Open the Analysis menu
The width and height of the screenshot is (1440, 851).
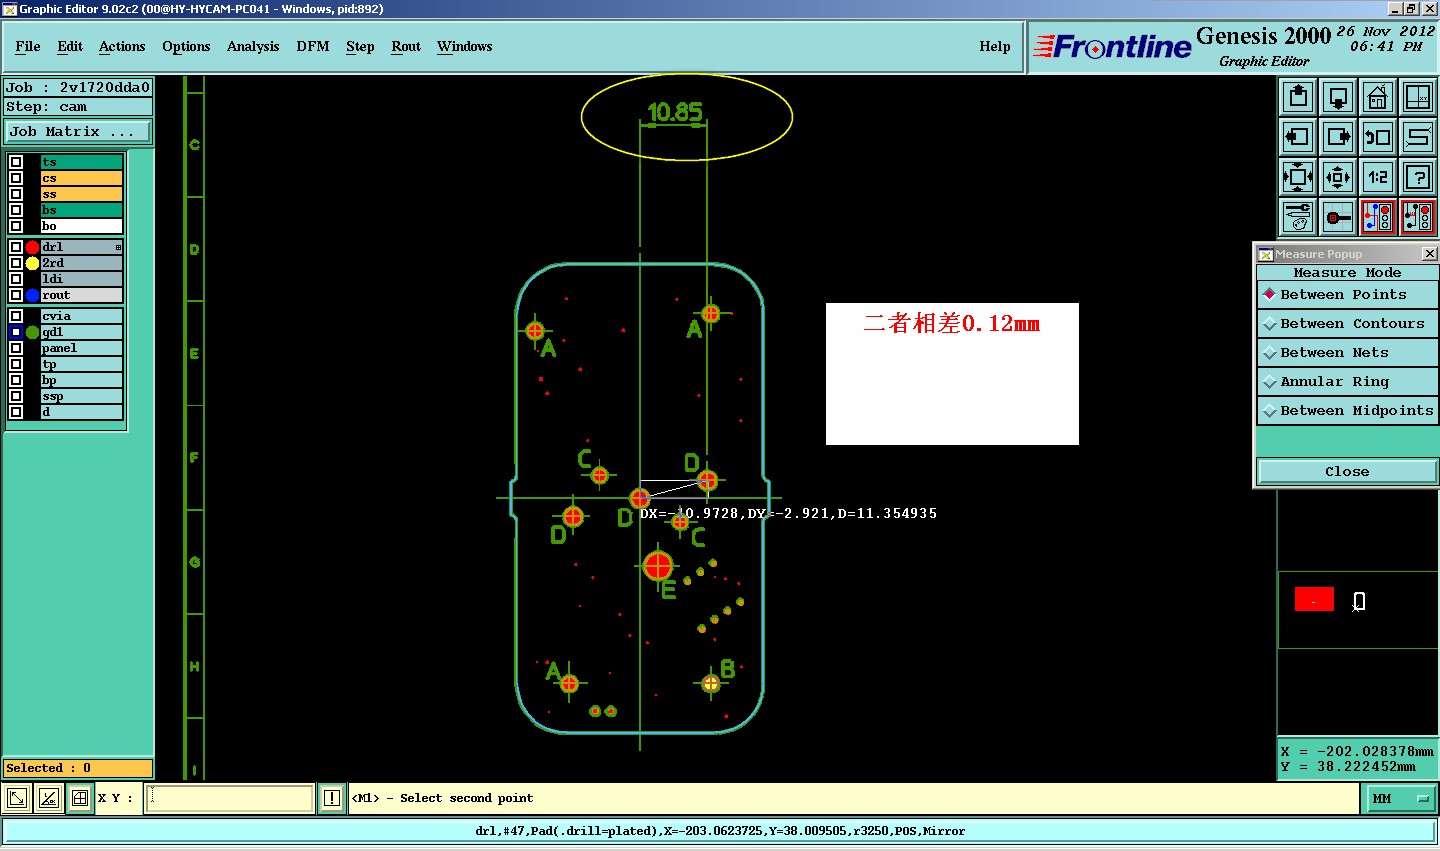click(x=253, y=46)
